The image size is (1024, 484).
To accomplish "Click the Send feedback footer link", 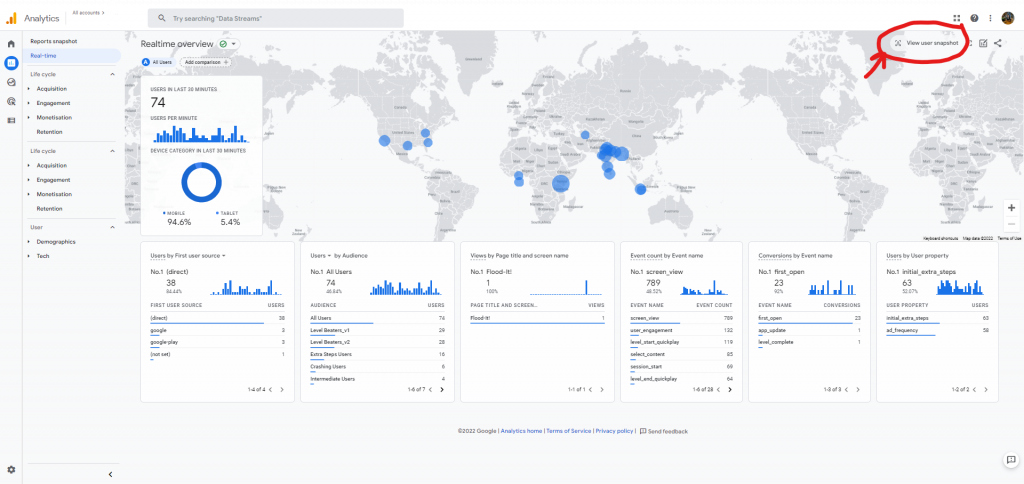I will click(x=664, y=431).
